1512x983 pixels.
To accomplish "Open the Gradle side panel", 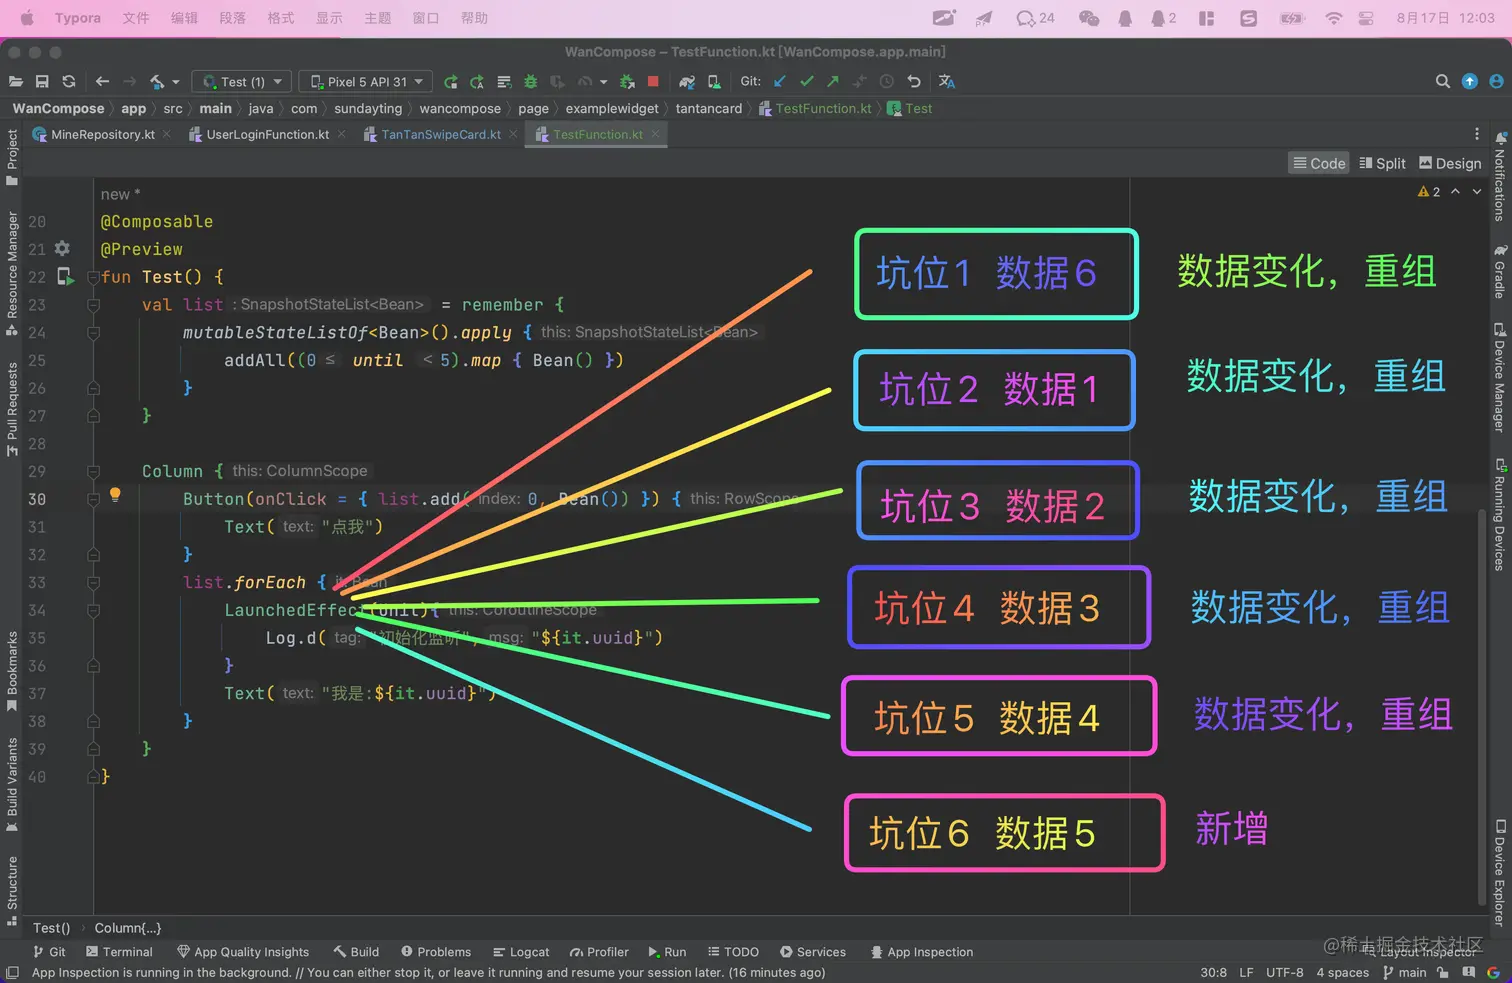I will (1500, 272).
